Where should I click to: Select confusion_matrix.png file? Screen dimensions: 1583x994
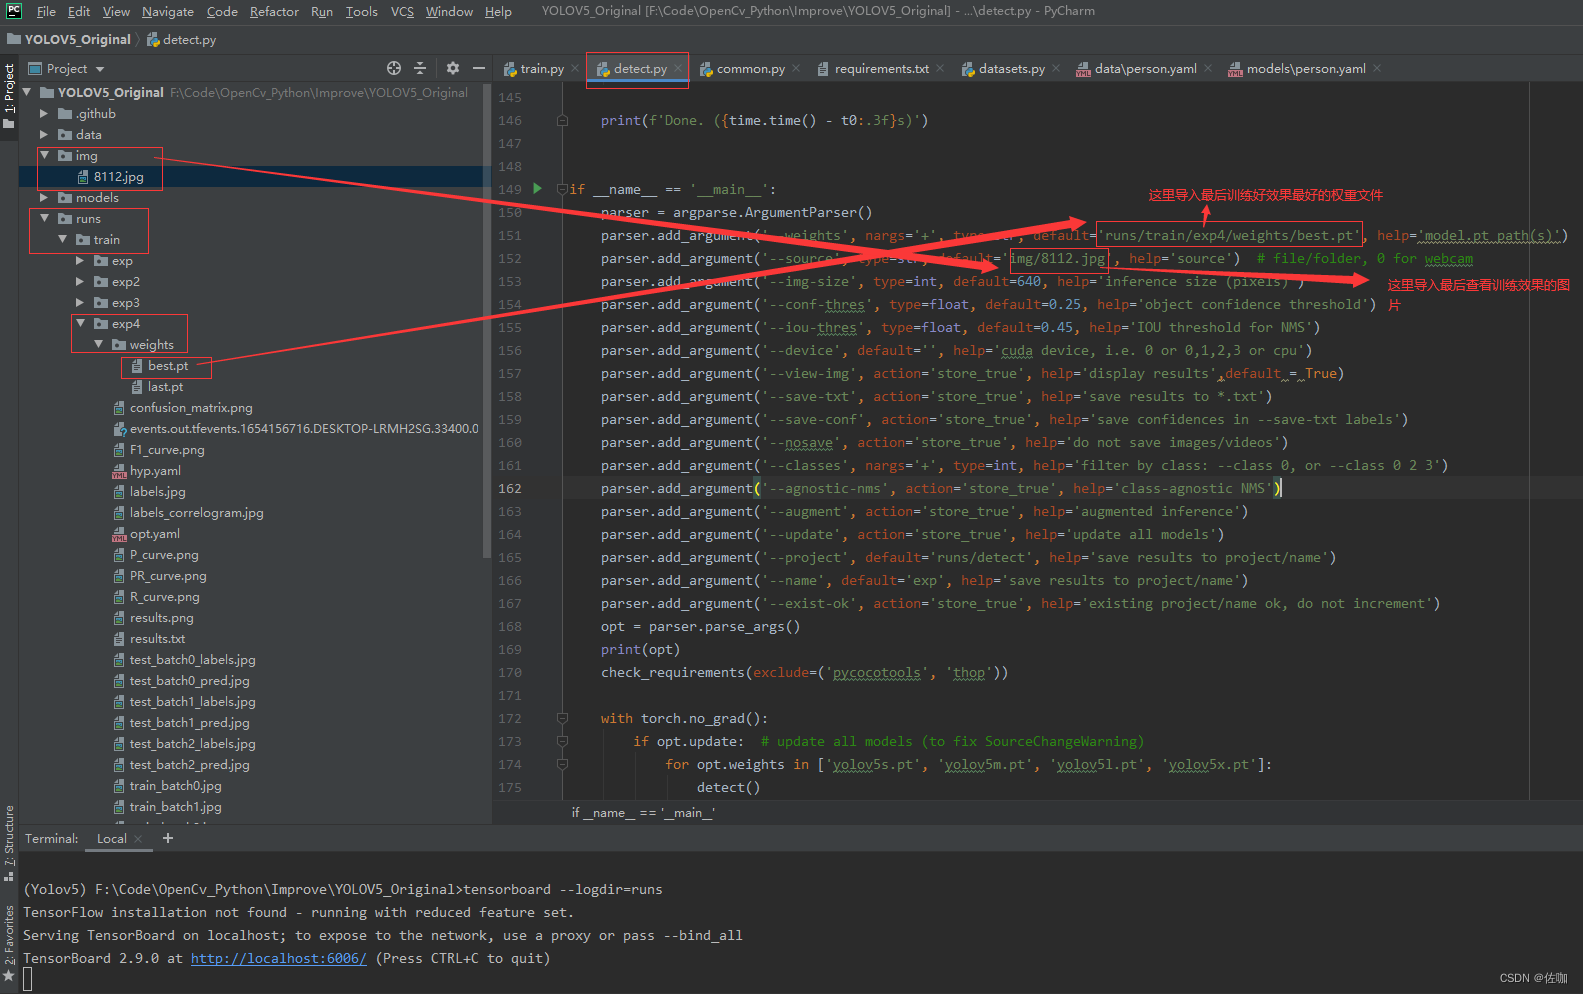click(x=191, y=408)
